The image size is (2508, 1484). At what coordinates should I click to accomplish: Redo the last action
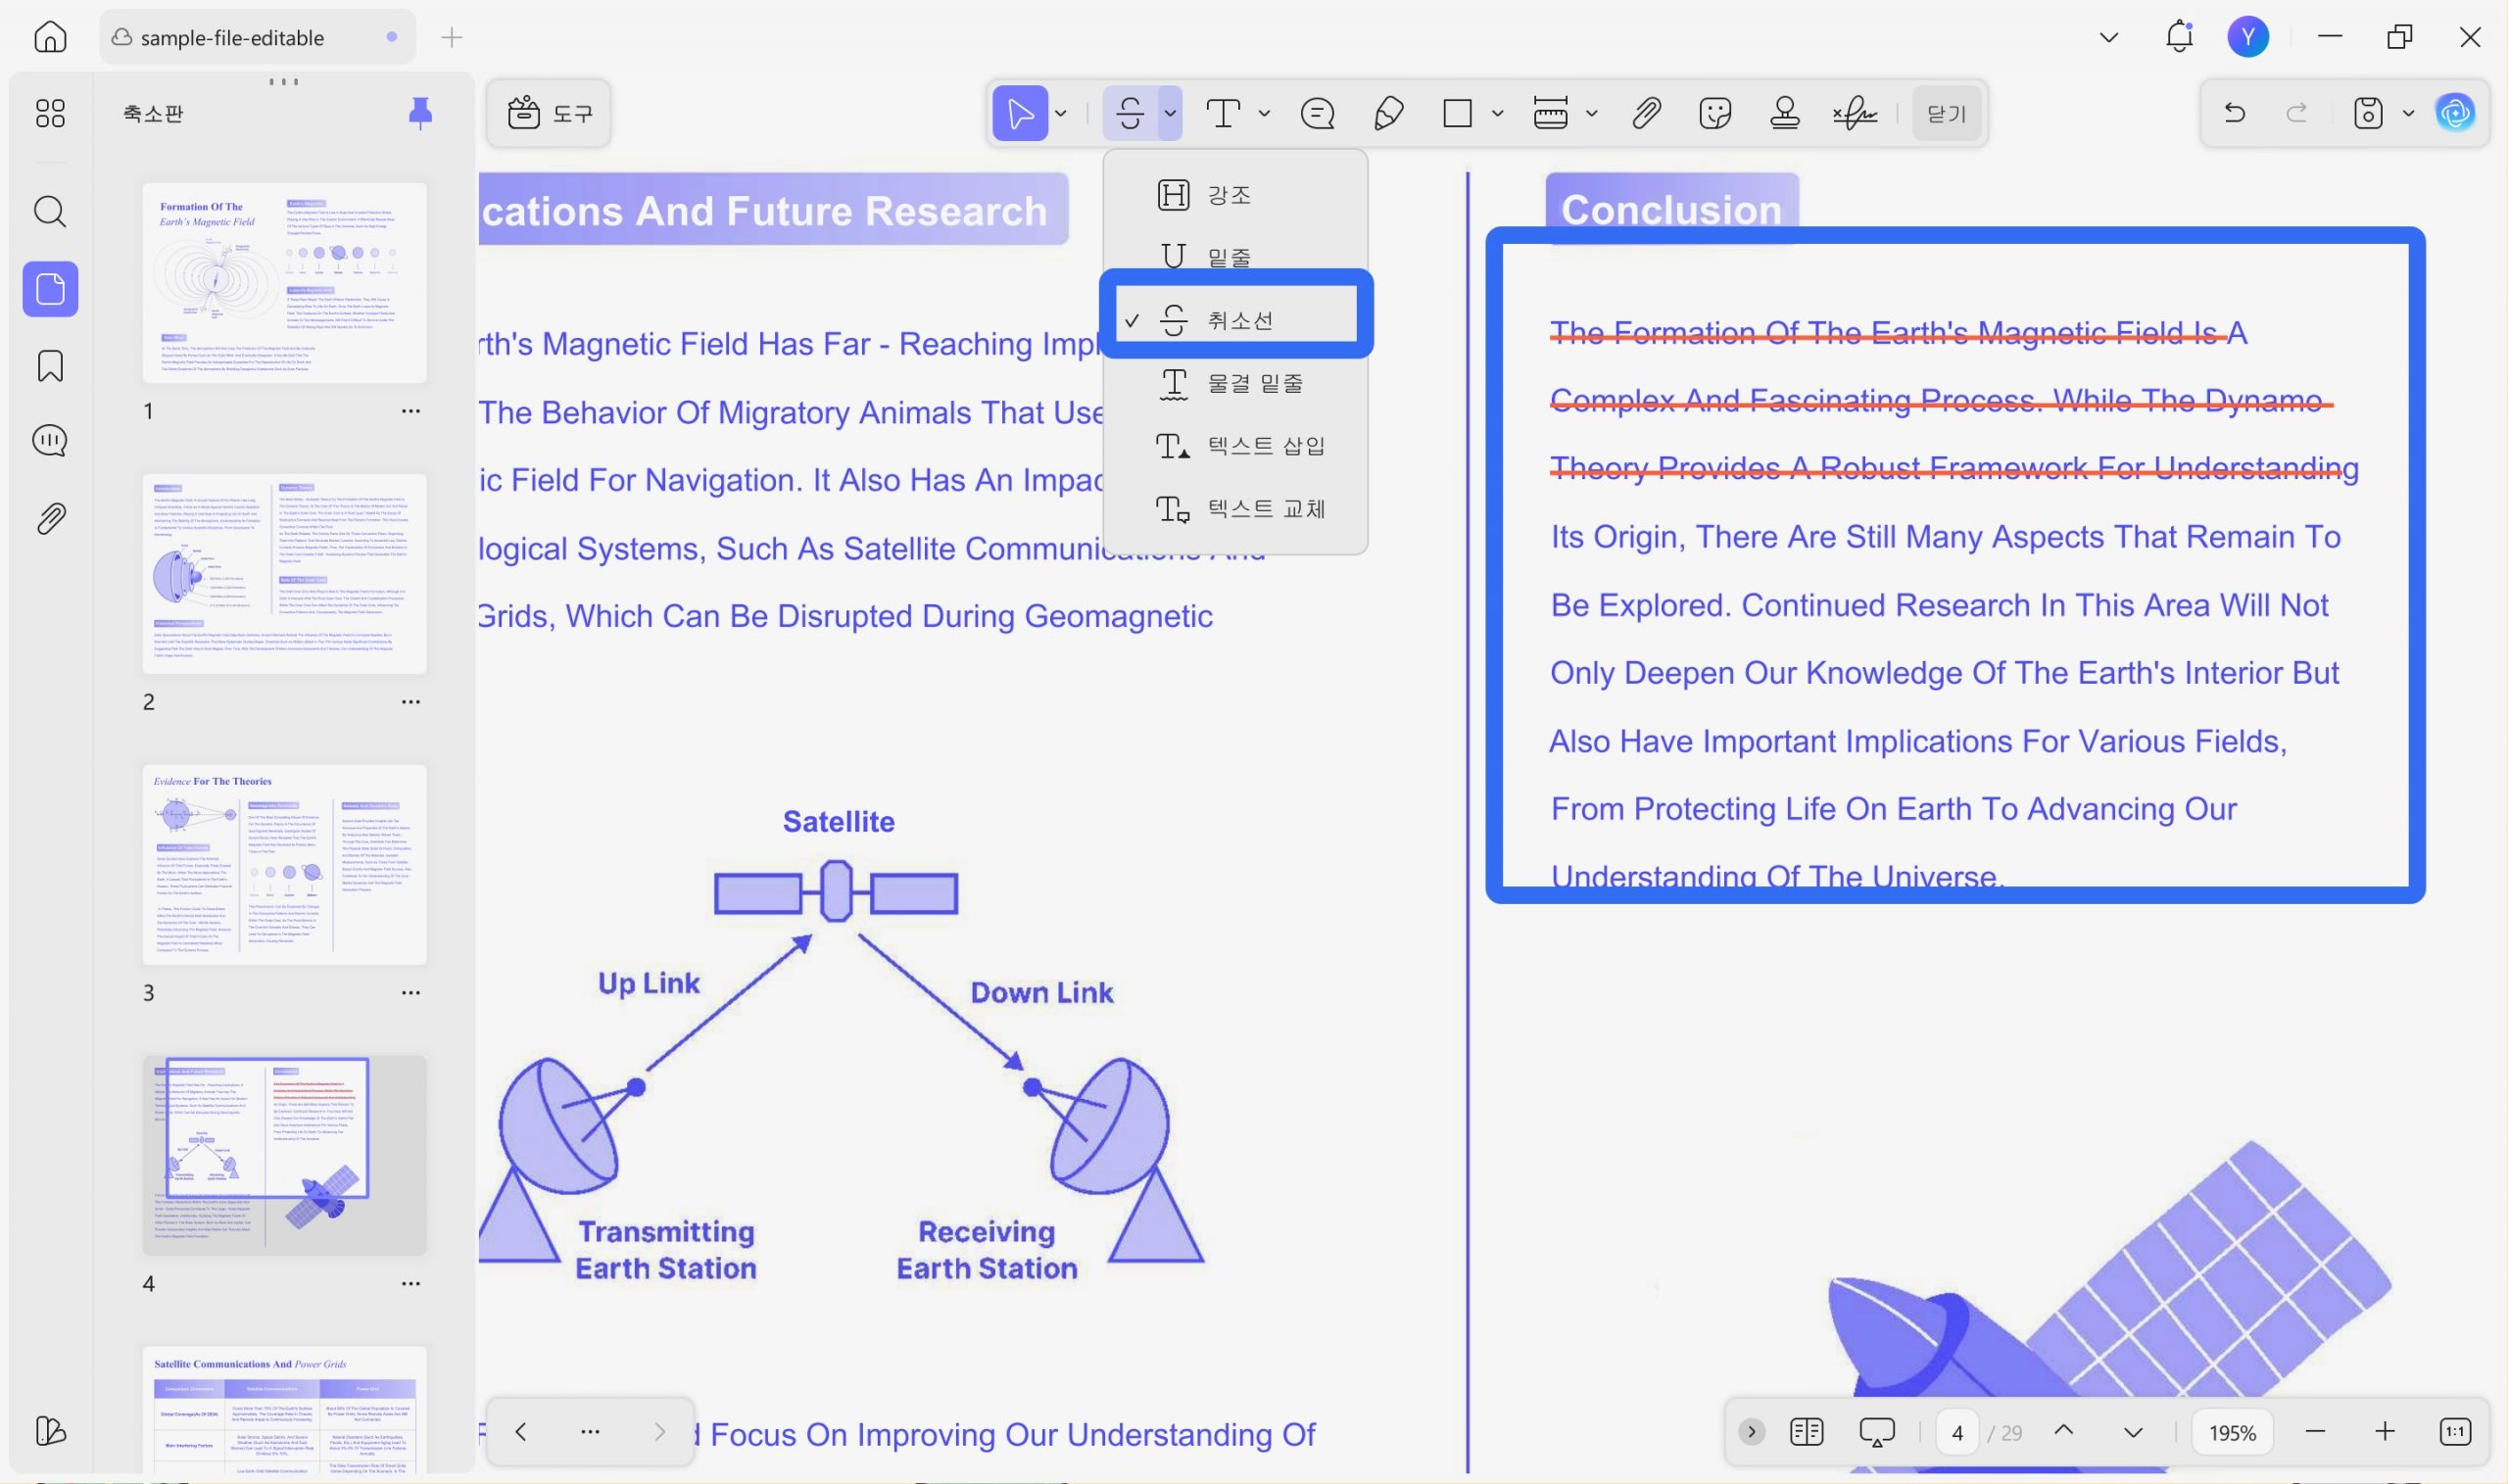coord(2297,113)
